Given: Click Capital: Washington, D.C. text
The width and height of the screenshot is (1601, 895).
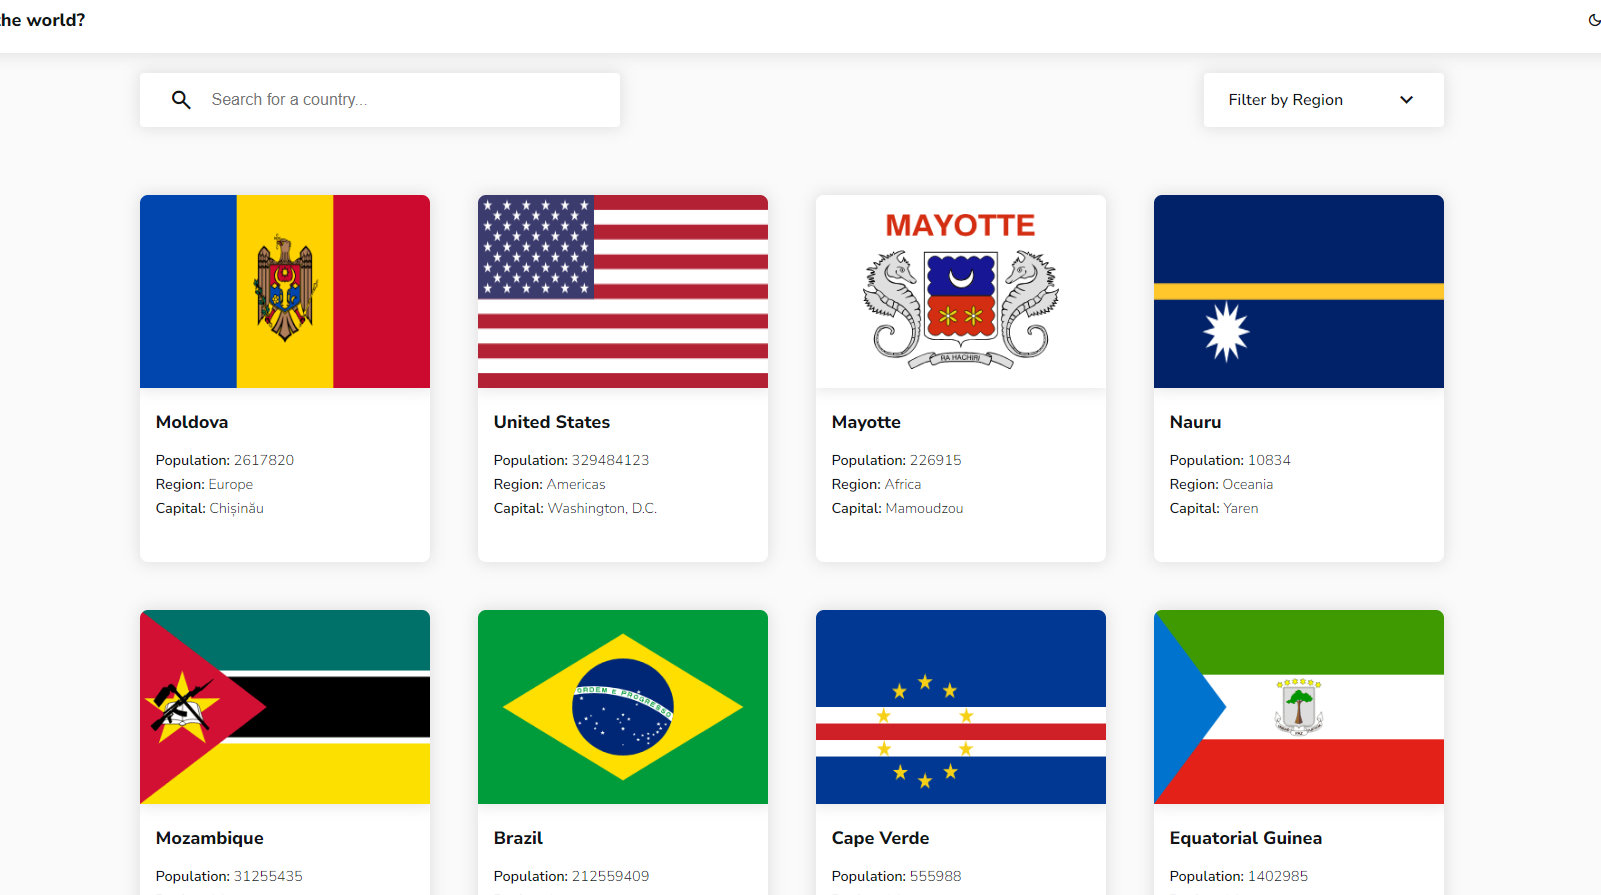Looking at the screenshot, I should tap(575, 508).
